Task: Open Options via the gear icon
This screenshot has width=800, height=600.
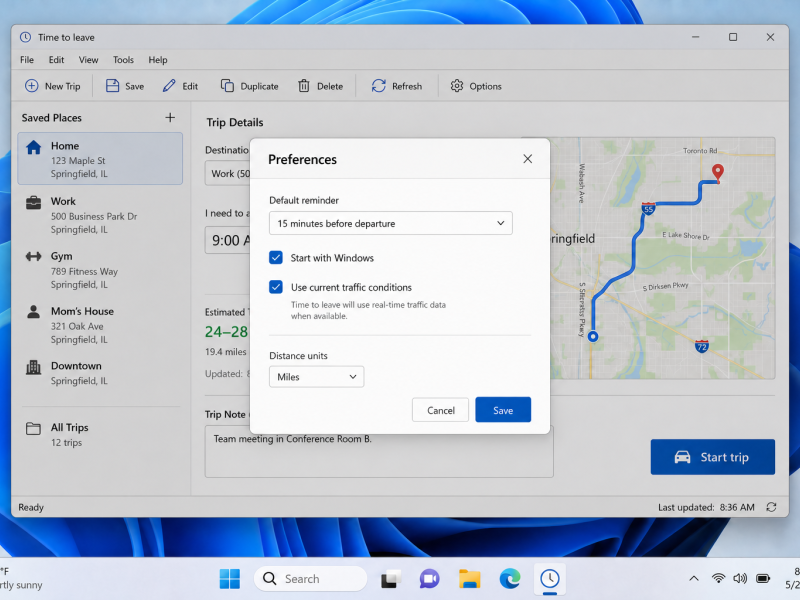Action: 457,86
